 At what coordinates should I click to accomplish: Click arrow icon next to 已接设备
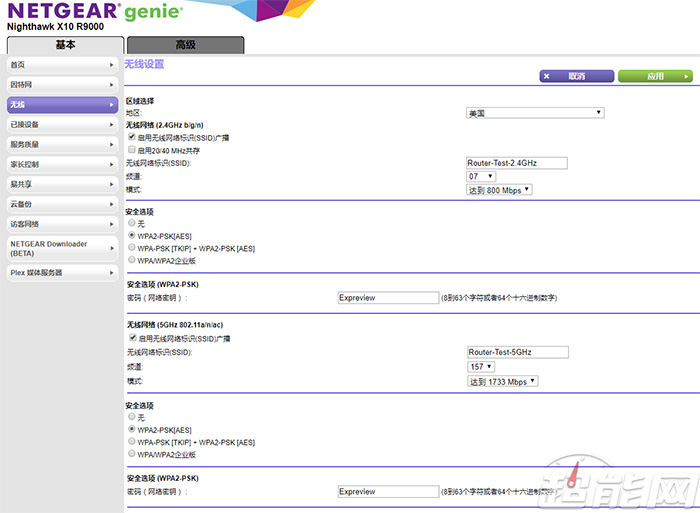(x=112, y=125)
